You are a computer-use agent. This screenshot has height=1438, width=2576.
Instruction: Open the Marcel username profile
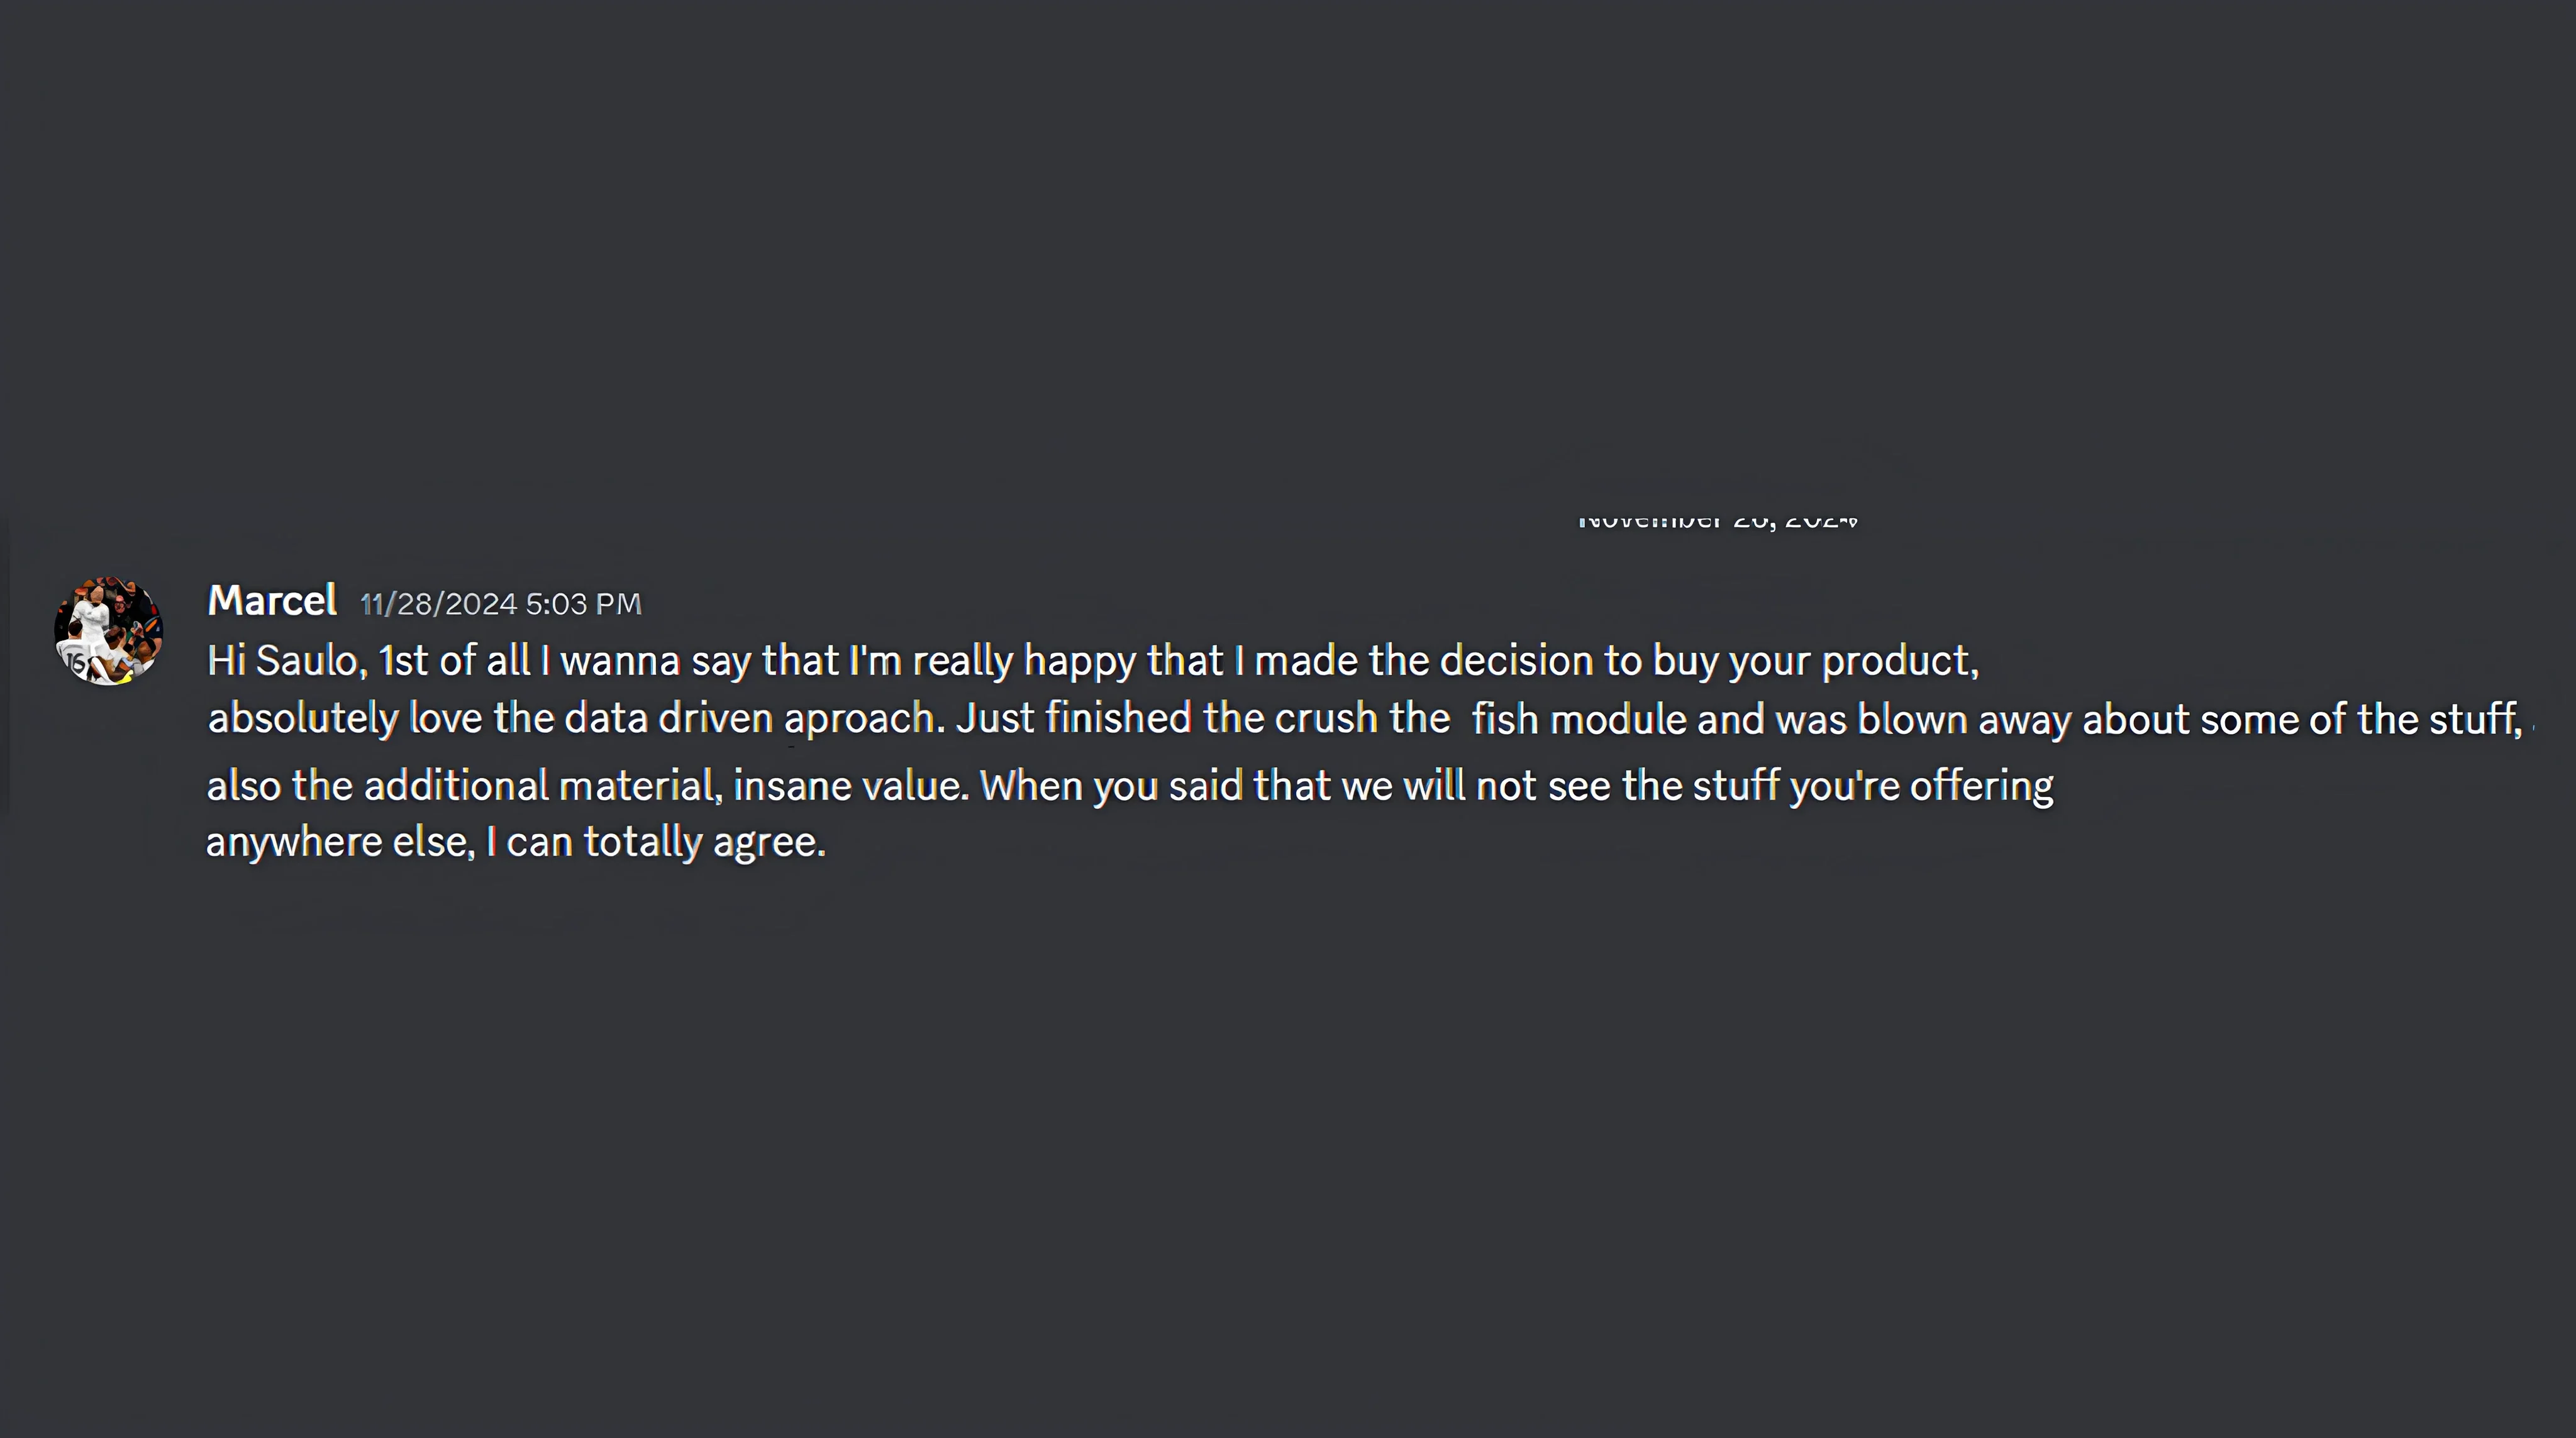[x=271, y=601]
